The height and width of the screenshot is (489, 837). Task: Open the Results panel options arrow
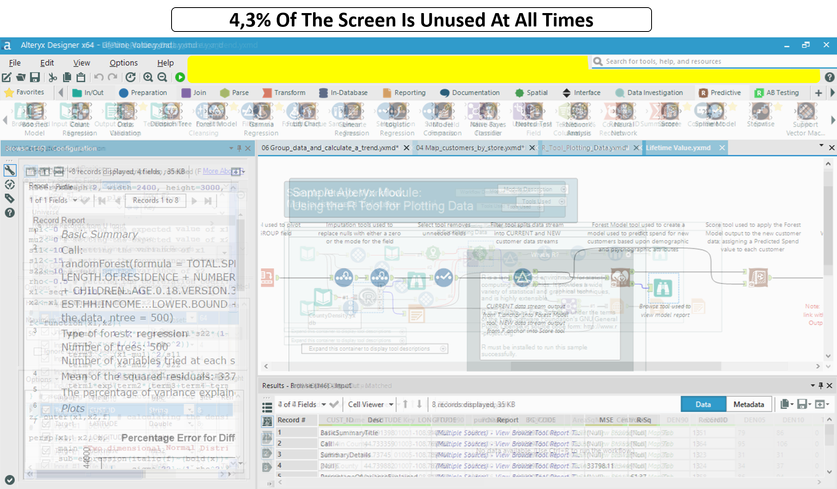[x=812, y=385]
